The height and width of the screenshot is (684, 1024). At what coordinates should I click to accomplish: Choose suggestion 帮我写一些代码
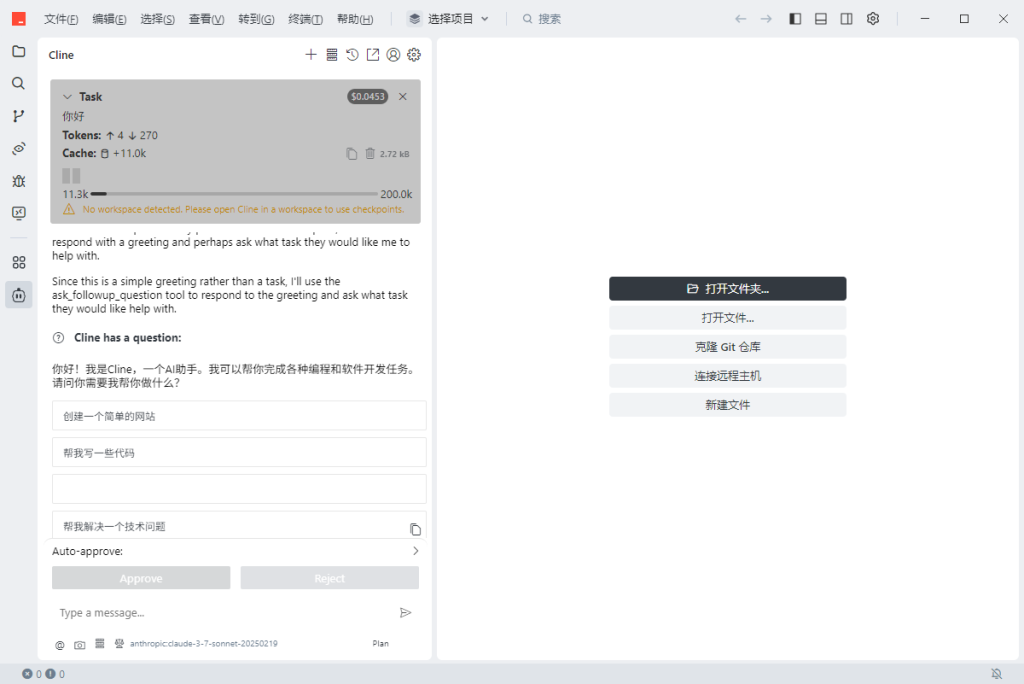(239, 452)
